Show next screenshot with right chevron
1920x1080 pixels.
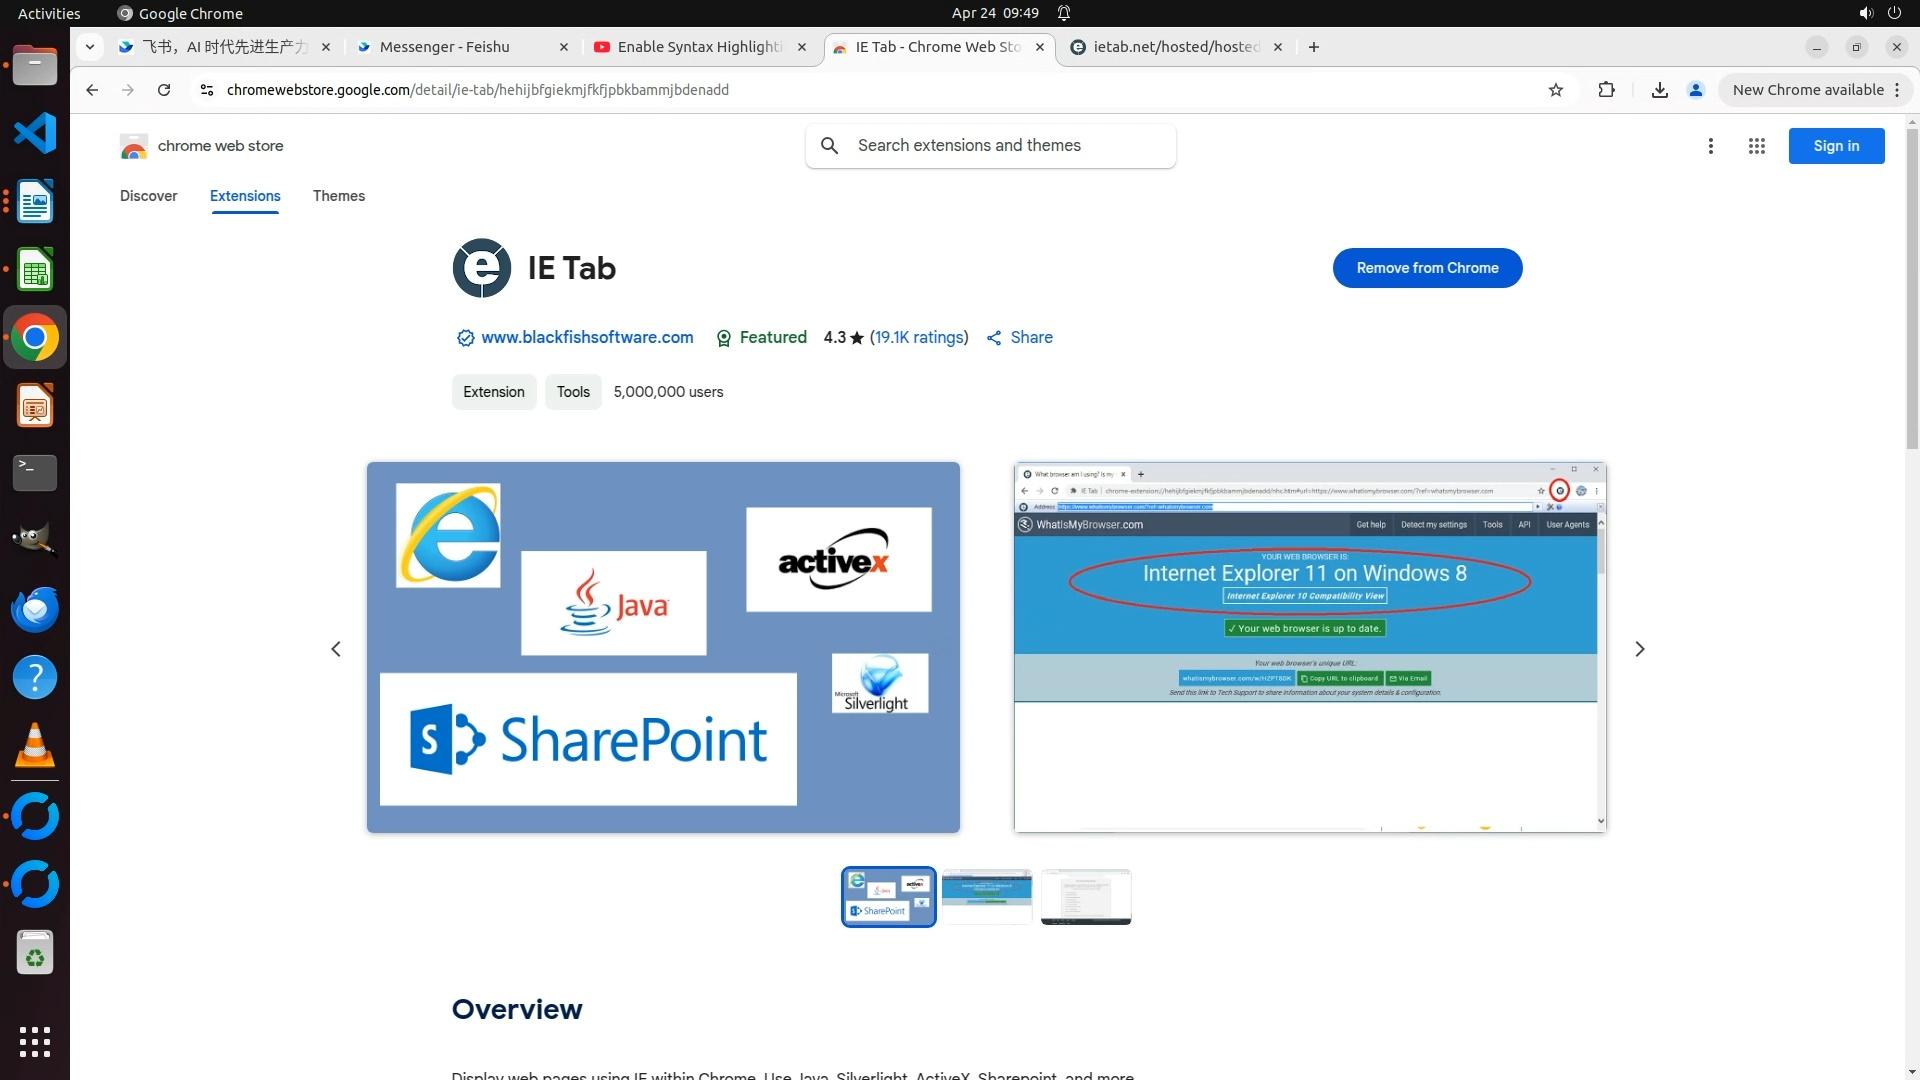pyautogui.click(x=1639, y=649)
